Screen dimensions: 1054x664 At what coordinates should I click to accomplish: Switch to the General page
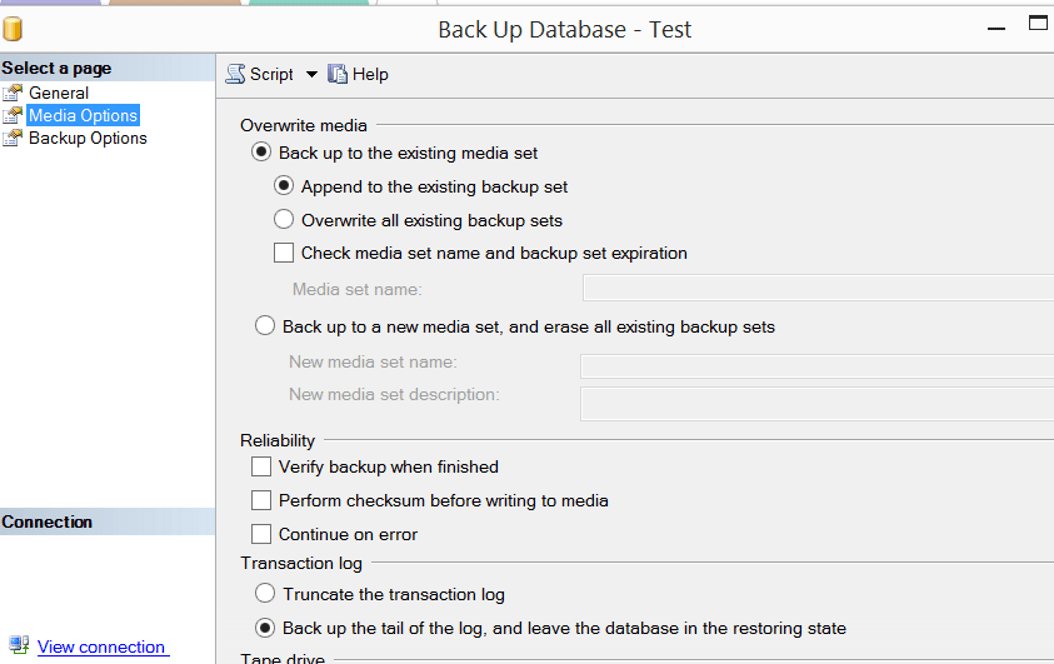pos(58,93)
